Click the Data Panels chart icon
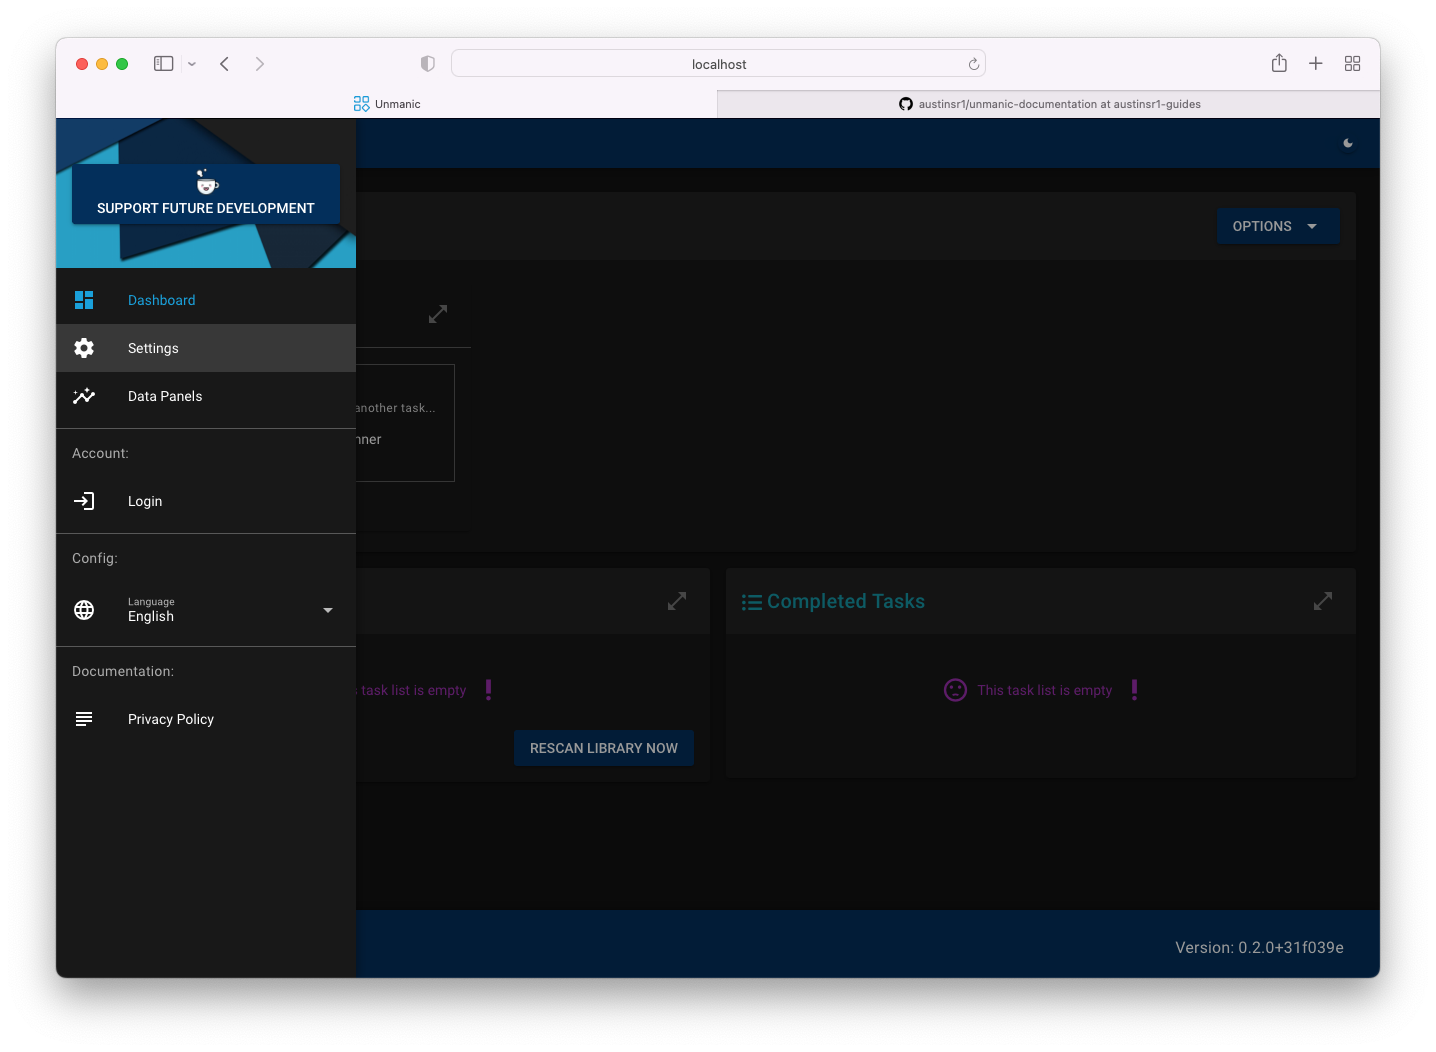 coord(84,396)
